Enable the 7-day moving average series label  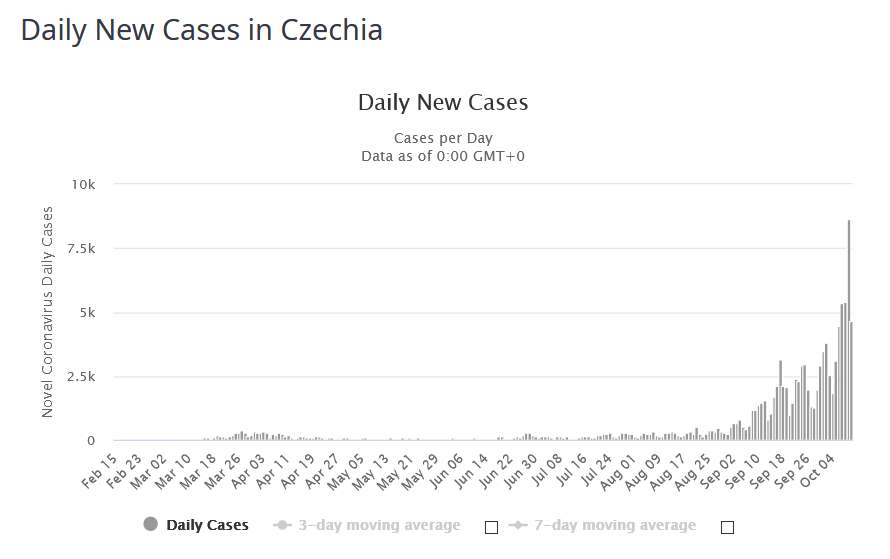[615, 525]
